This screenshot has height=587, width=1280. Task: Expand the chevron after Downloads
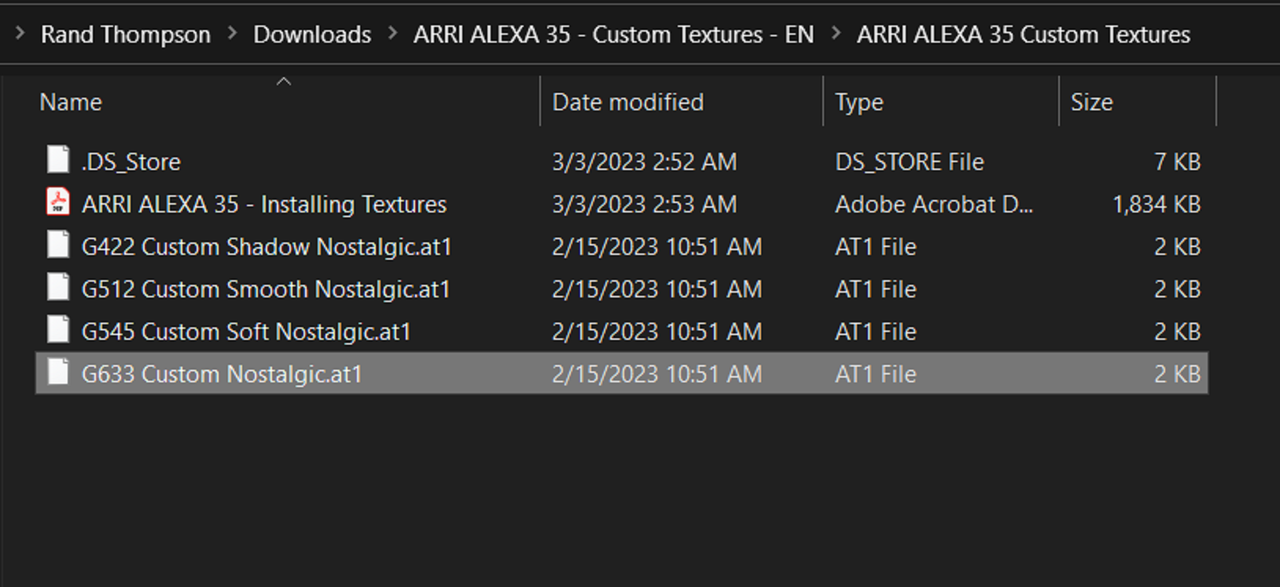(392, 34)
